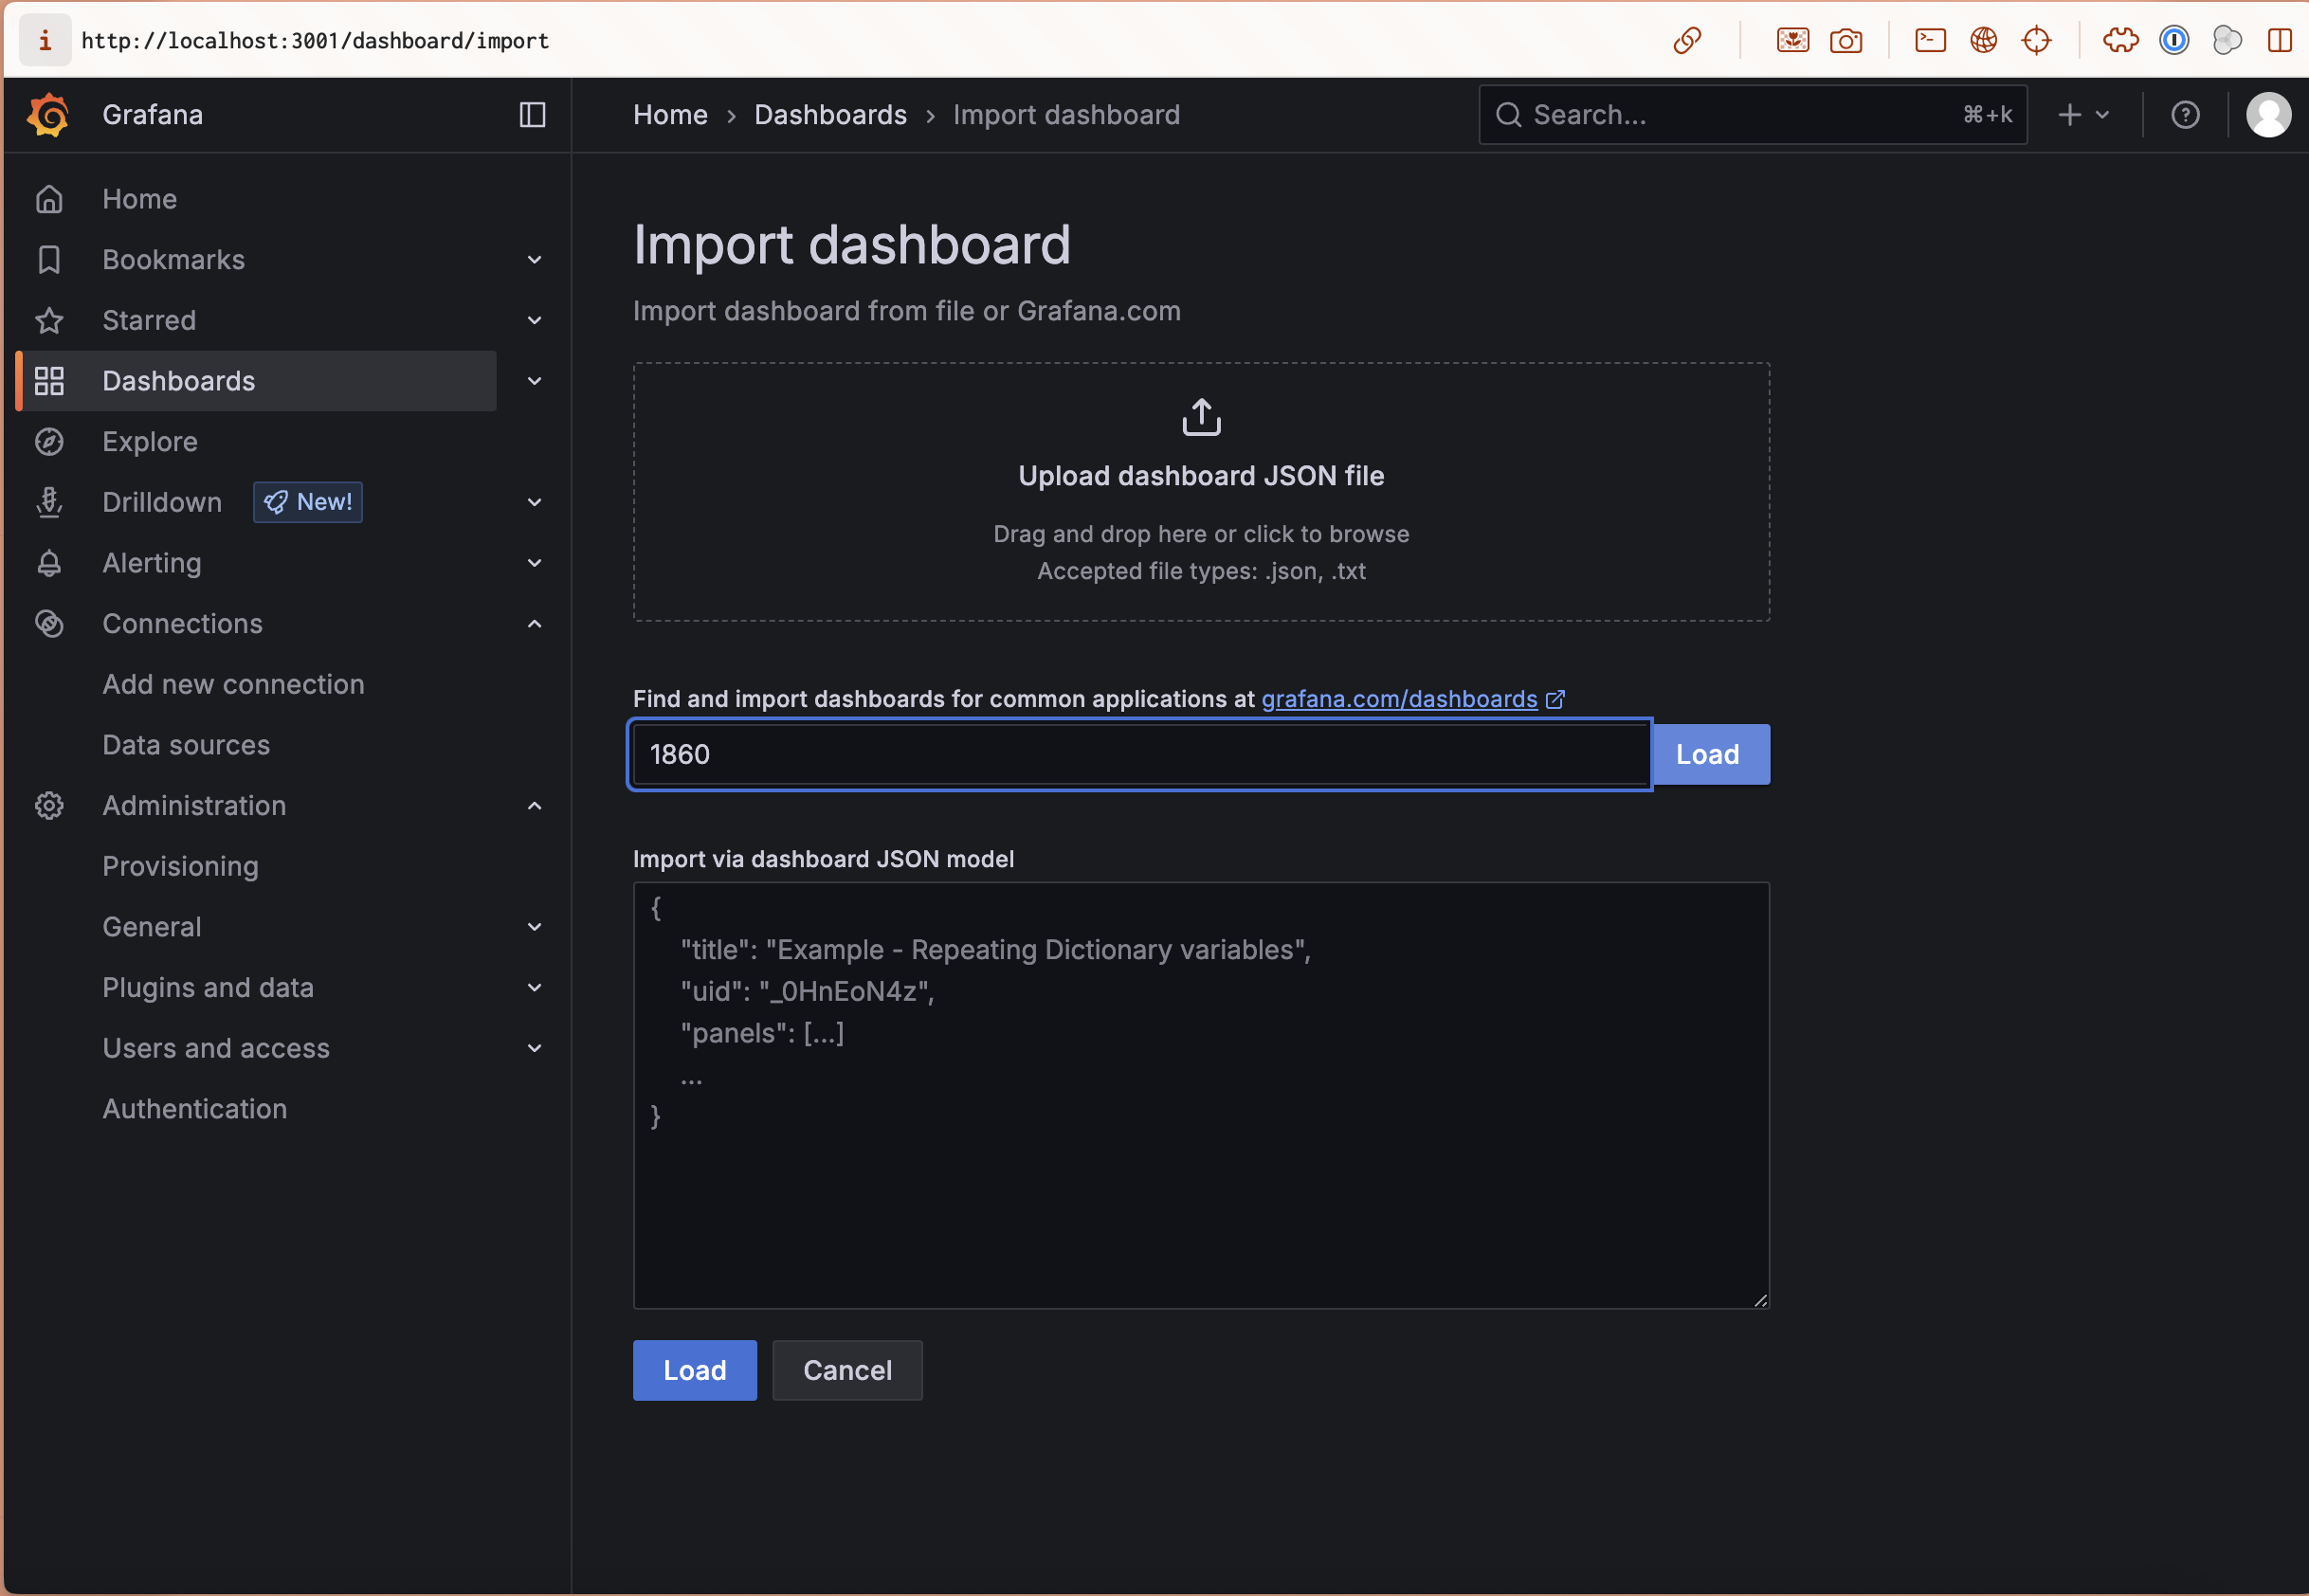Viewport: 2309px width, 1596px height.
Task: Open the grafana.com/dashboards link
Action: 1399,699
